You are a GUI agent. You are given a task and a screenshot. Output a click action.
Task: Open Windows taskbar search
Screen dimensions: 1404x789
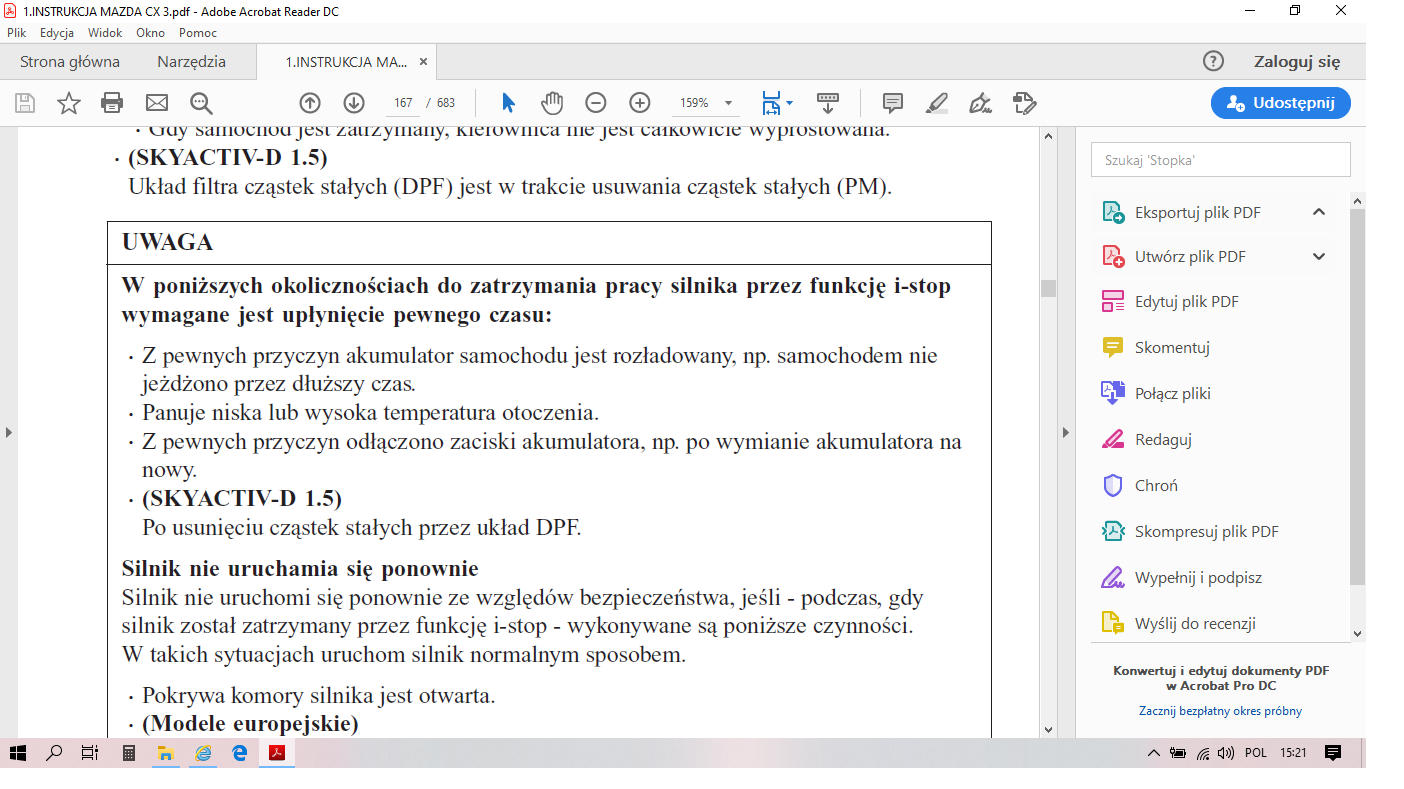coord(54,753)
